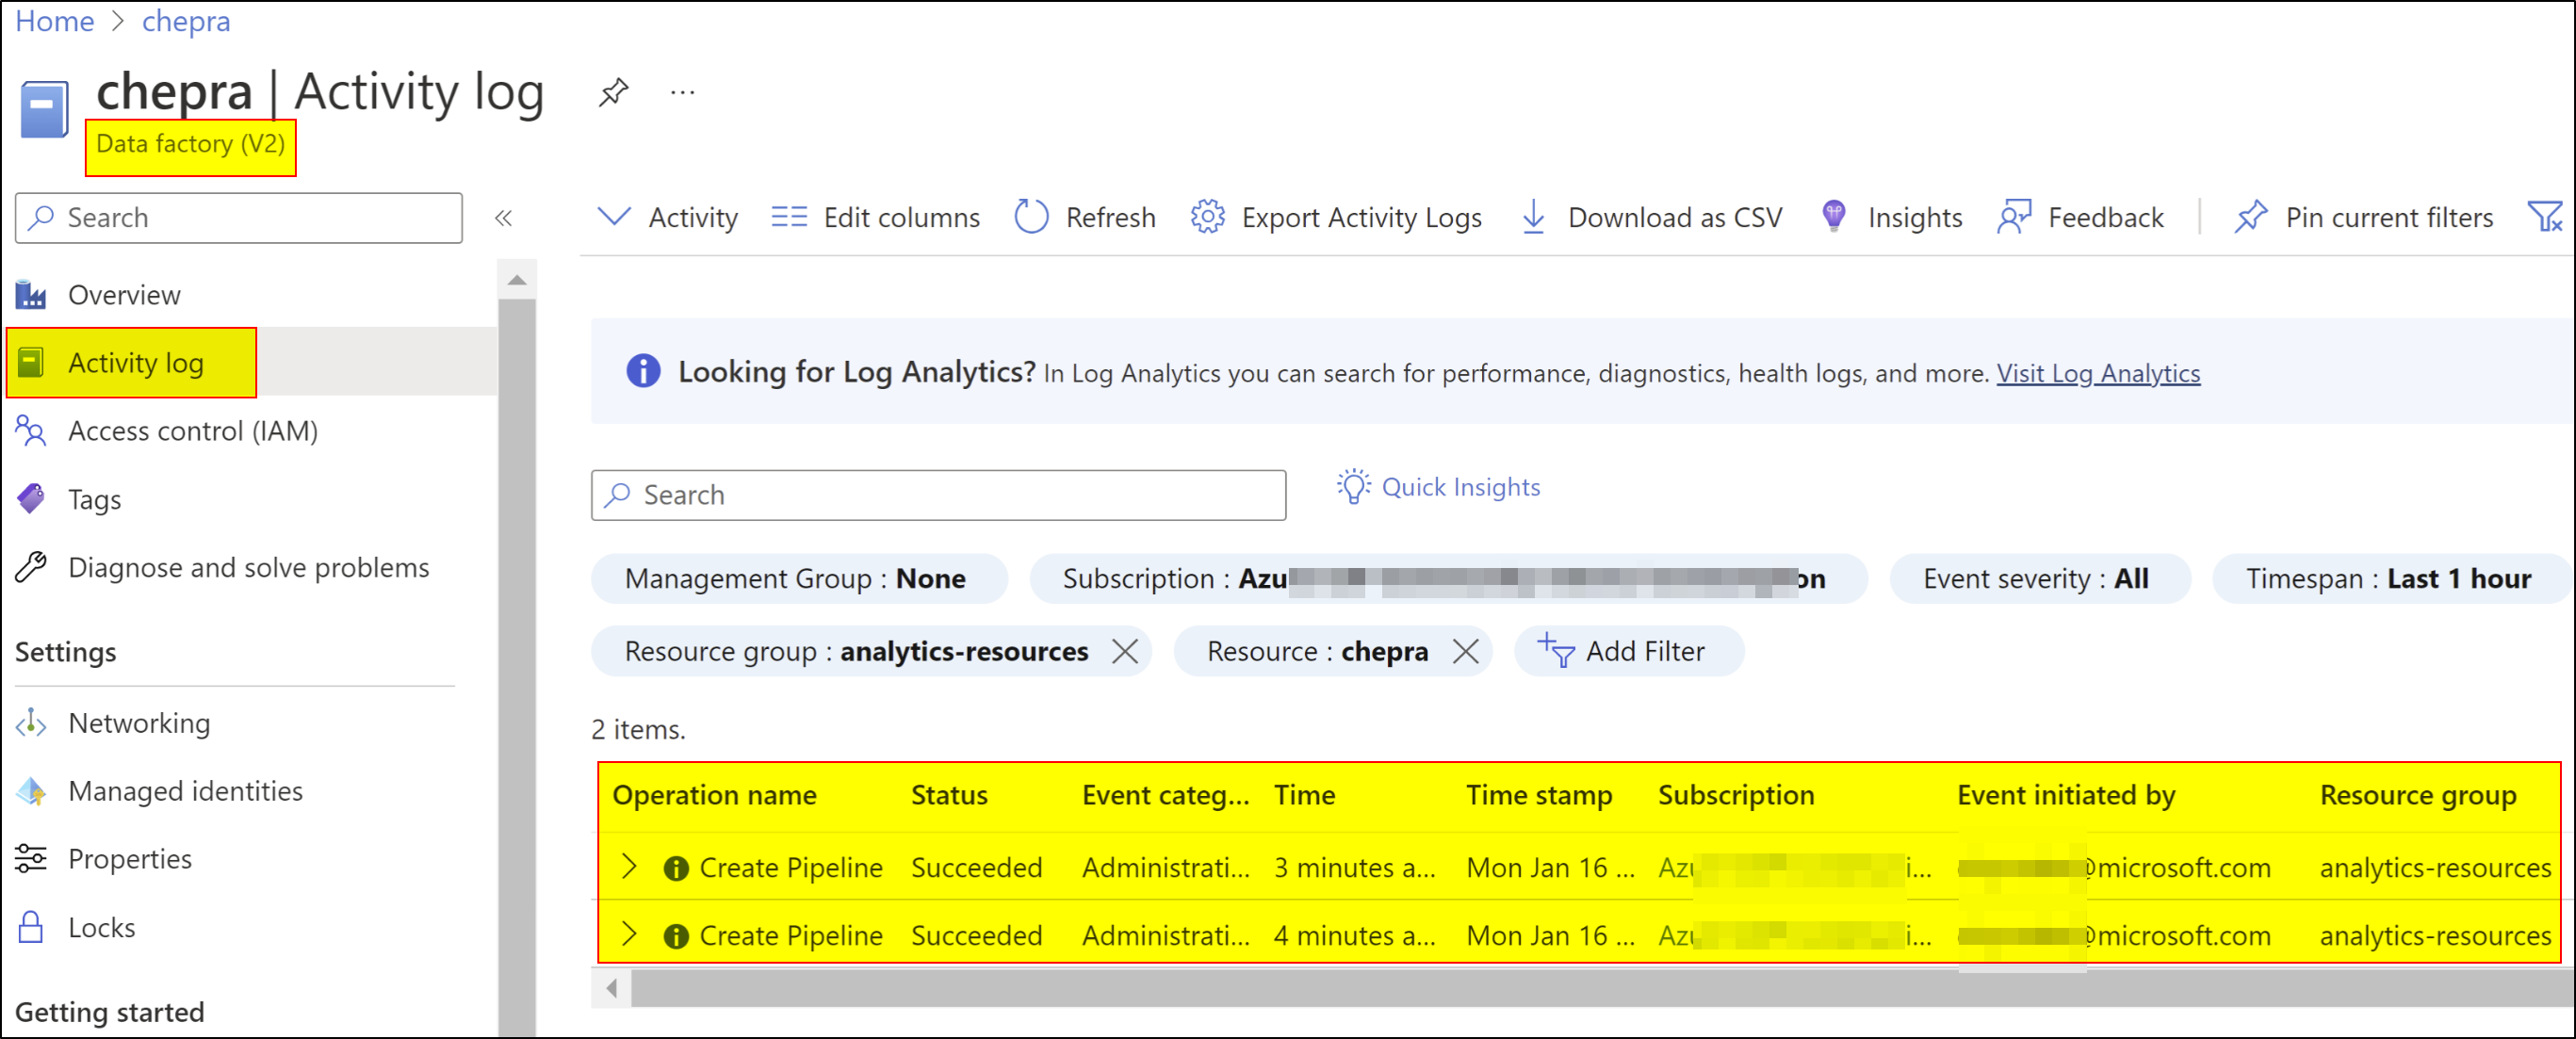Click the sidebar scrollbar up arrow
The width and height of the screenshot is (2576, 1039).
click(x=517, y=280)
